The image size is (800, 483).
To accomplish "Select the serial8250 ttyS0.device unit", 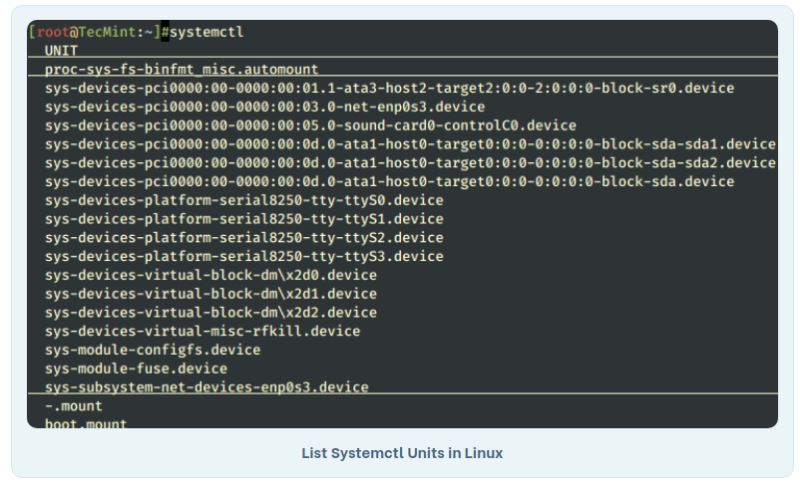I will [243, 200].
